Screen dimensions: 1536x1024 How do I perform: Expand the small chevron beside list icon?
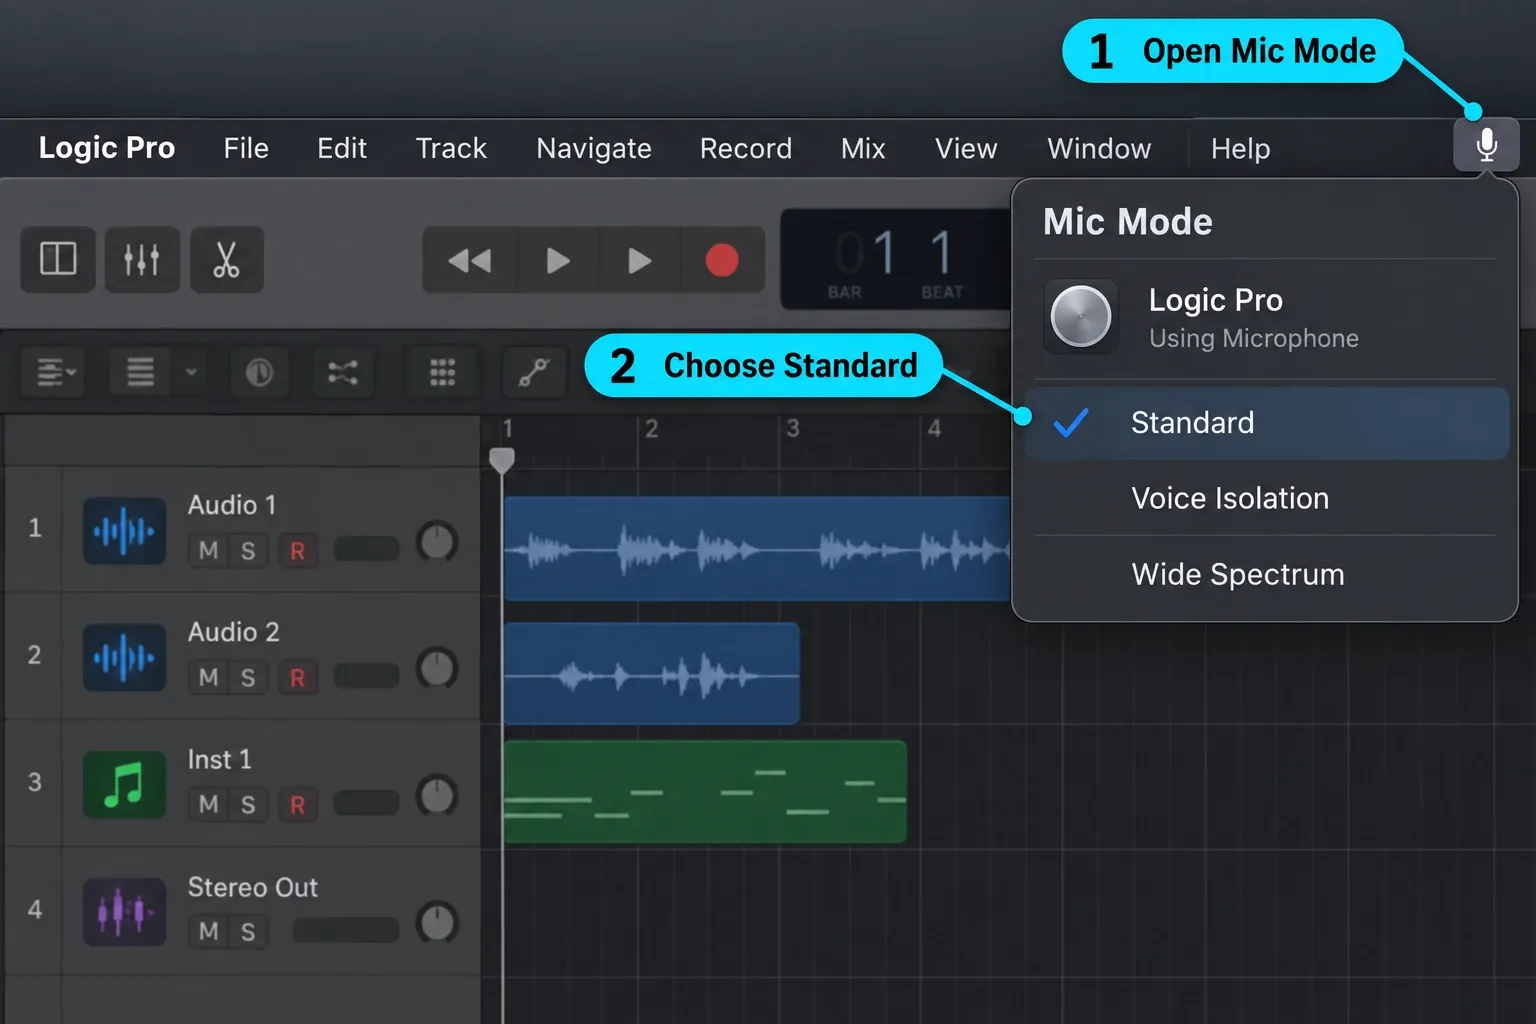click(x=191, y=372)
